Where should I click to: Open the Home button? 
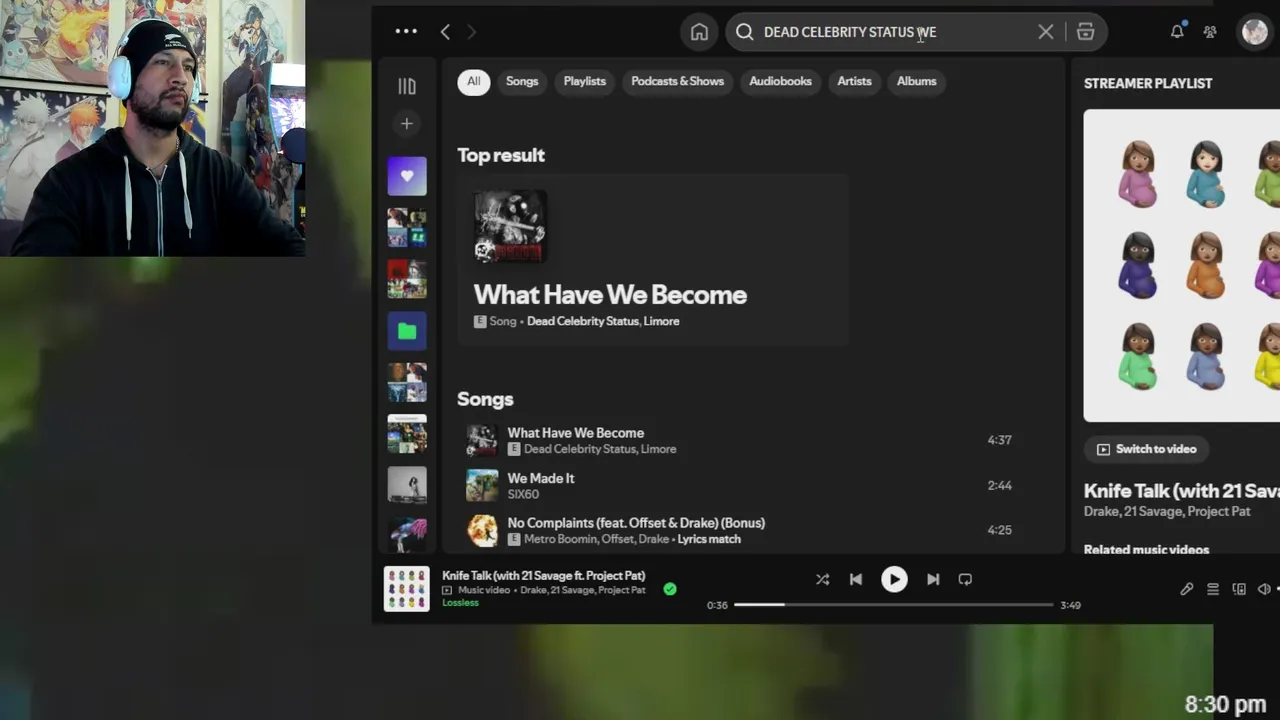coord(699,32)
